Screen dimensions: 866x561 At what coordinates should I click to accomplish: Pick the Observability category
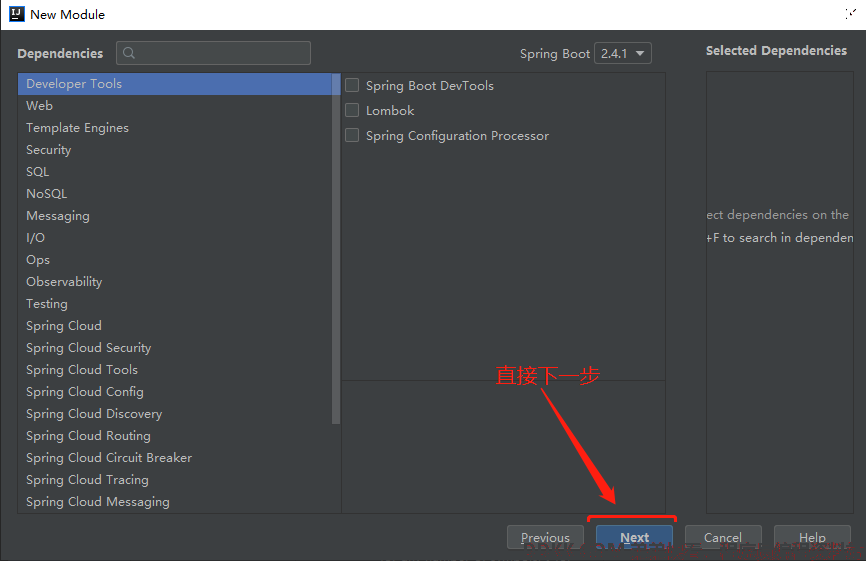175,282
